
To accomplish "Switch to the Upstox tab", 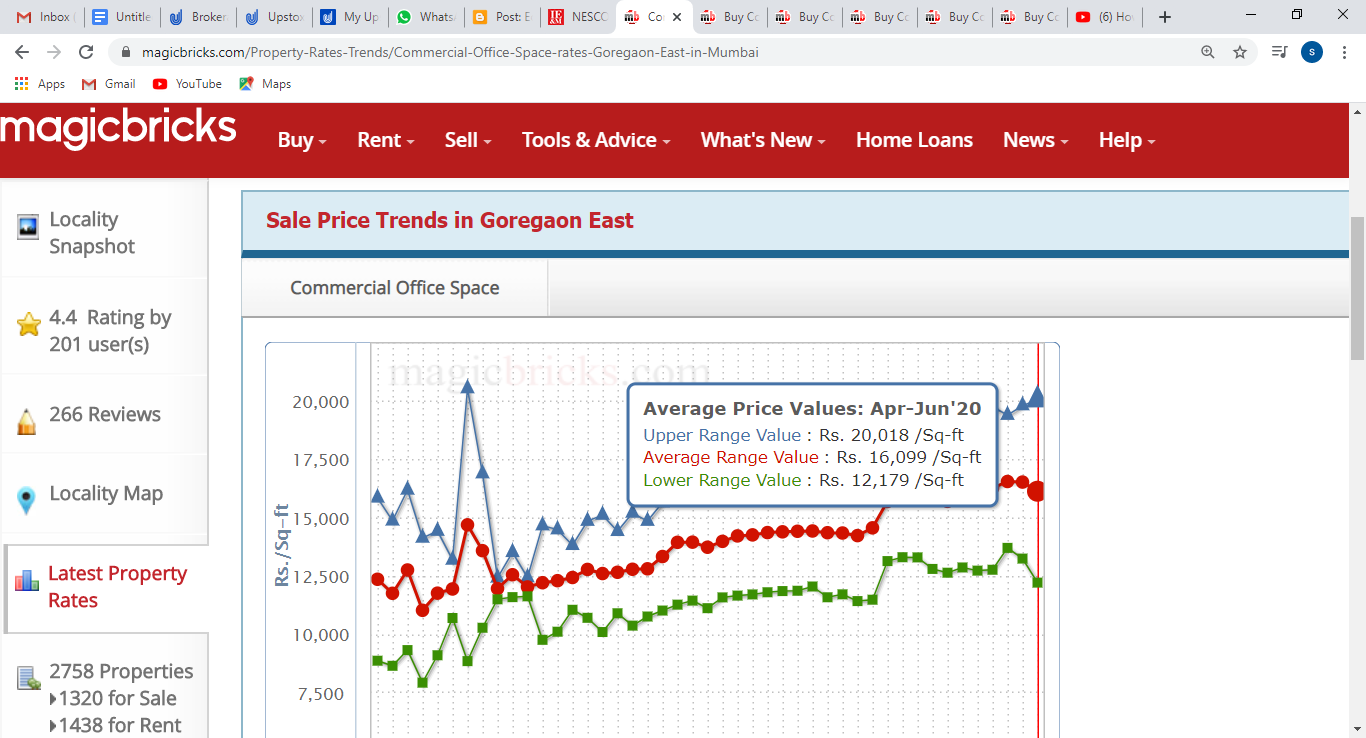I will [x=273, y=17].
